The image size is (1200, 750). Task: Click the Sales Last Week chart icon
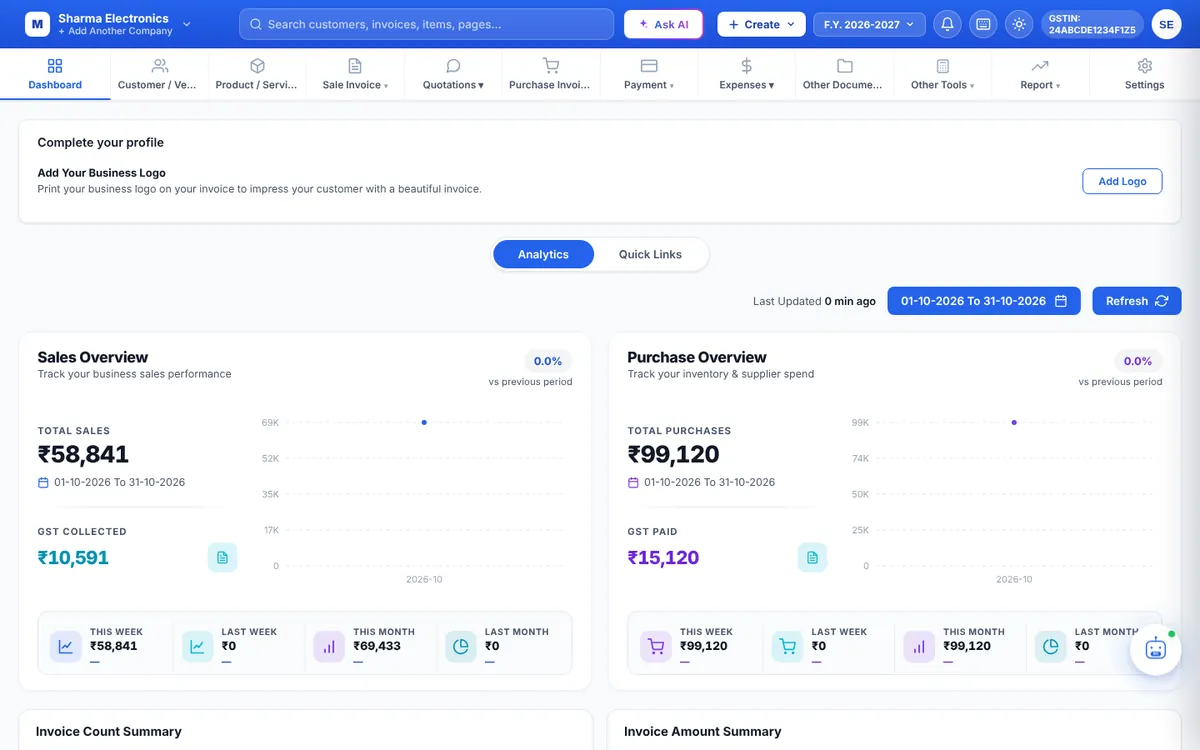pos(197,646)
